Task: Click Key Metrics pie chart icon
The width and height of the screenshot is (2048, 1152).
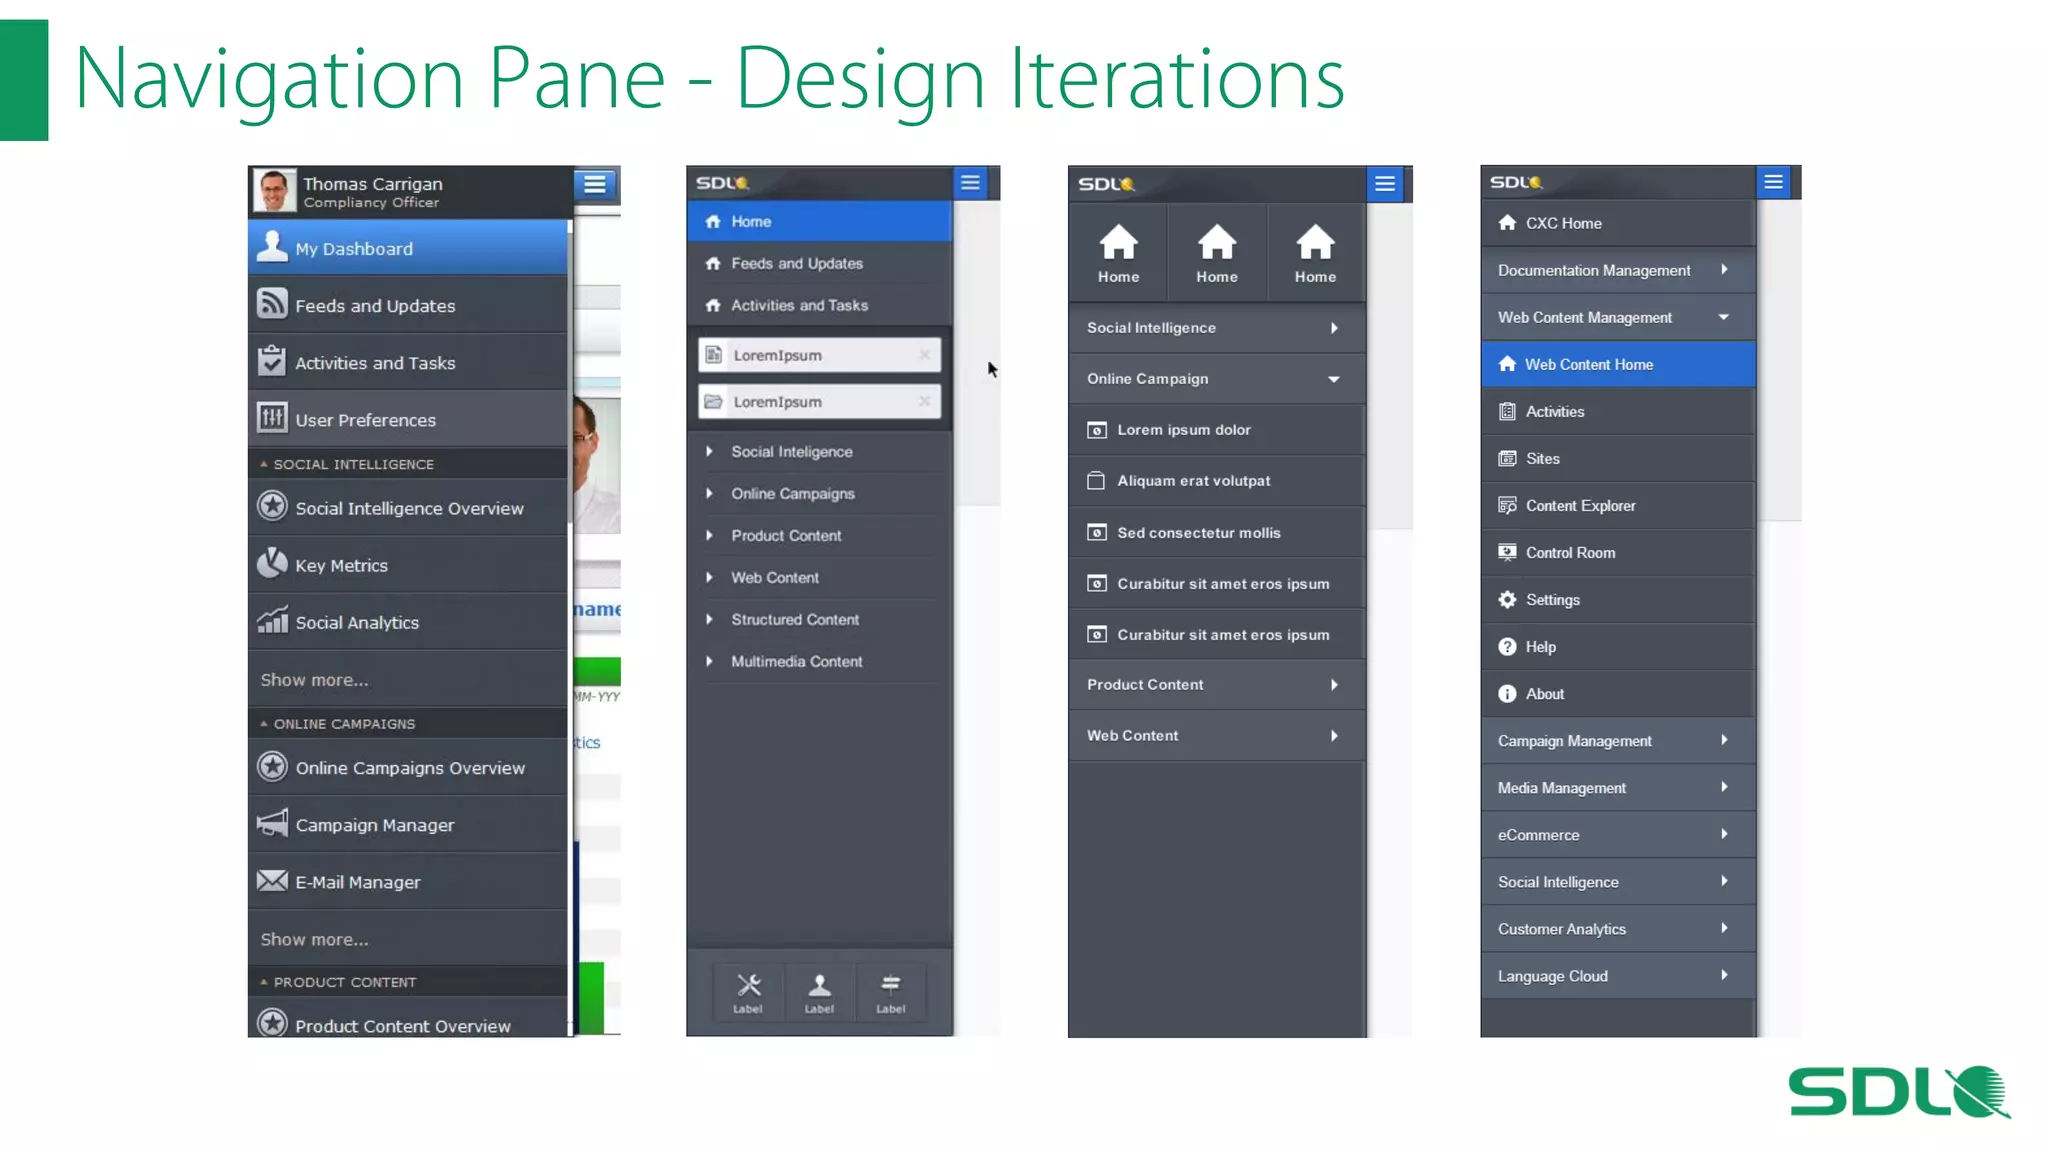Action: pyautogui.click(x=272, y=563)
